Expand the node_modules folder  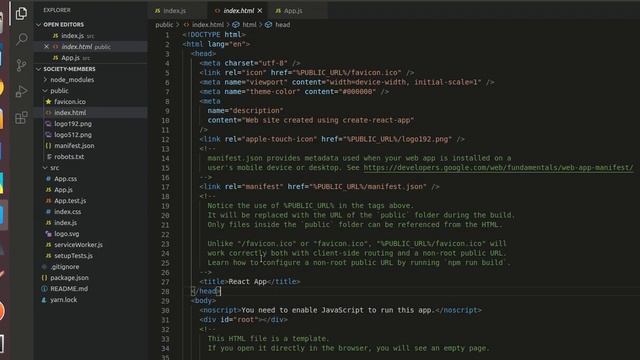click(72, 80)
